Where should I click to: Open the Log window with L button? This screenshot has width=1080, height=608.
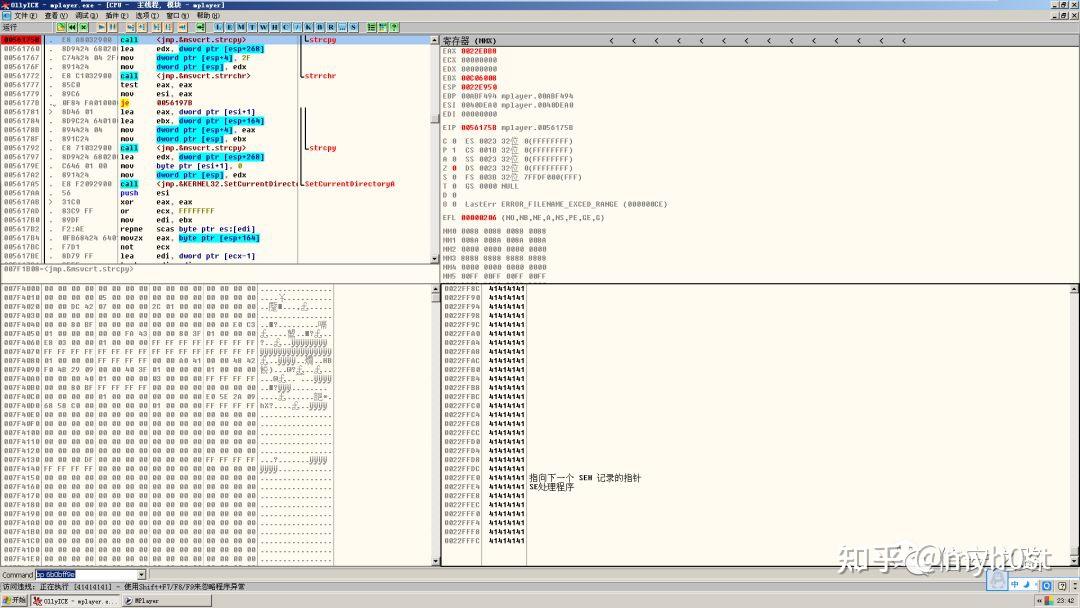coord(220,27)
